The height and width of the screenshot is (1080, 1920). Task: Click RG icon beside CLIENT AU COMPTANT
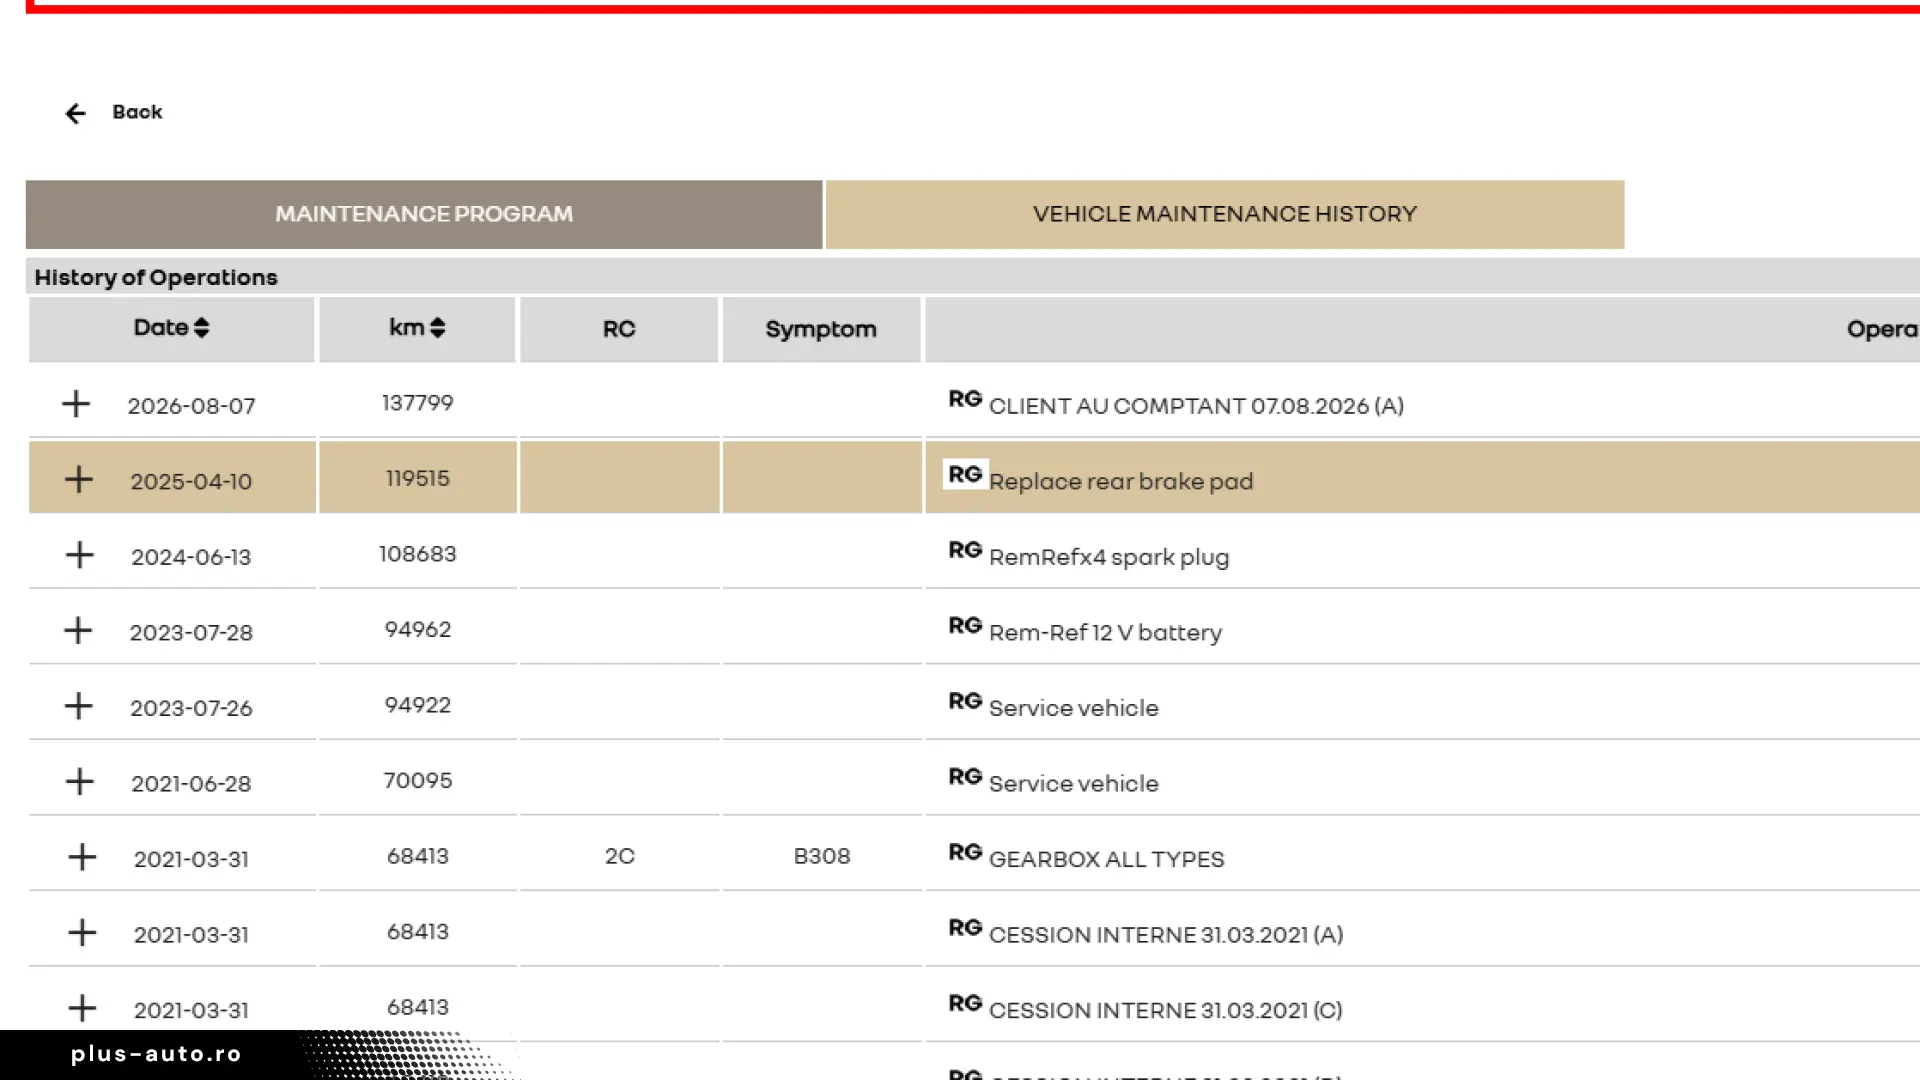pyautogui.click(x=965, y=399)
